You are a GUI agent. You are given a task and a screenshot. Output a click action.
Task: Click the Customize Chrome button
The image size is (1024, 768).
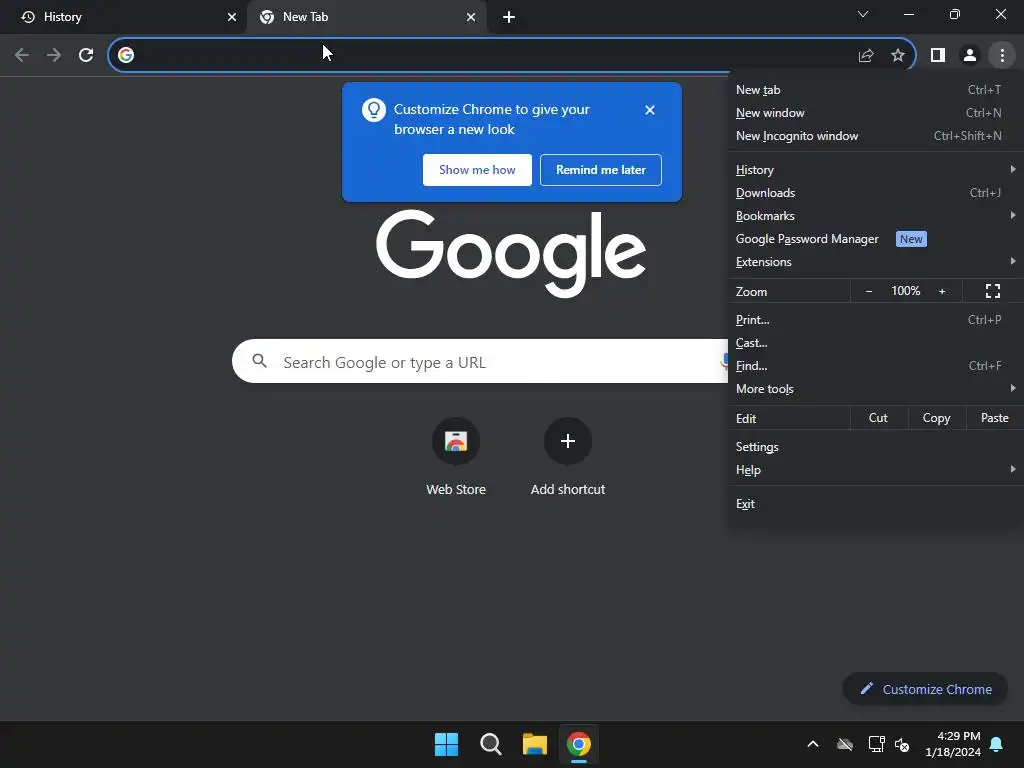pyautogui.click(x=925, y=689)
